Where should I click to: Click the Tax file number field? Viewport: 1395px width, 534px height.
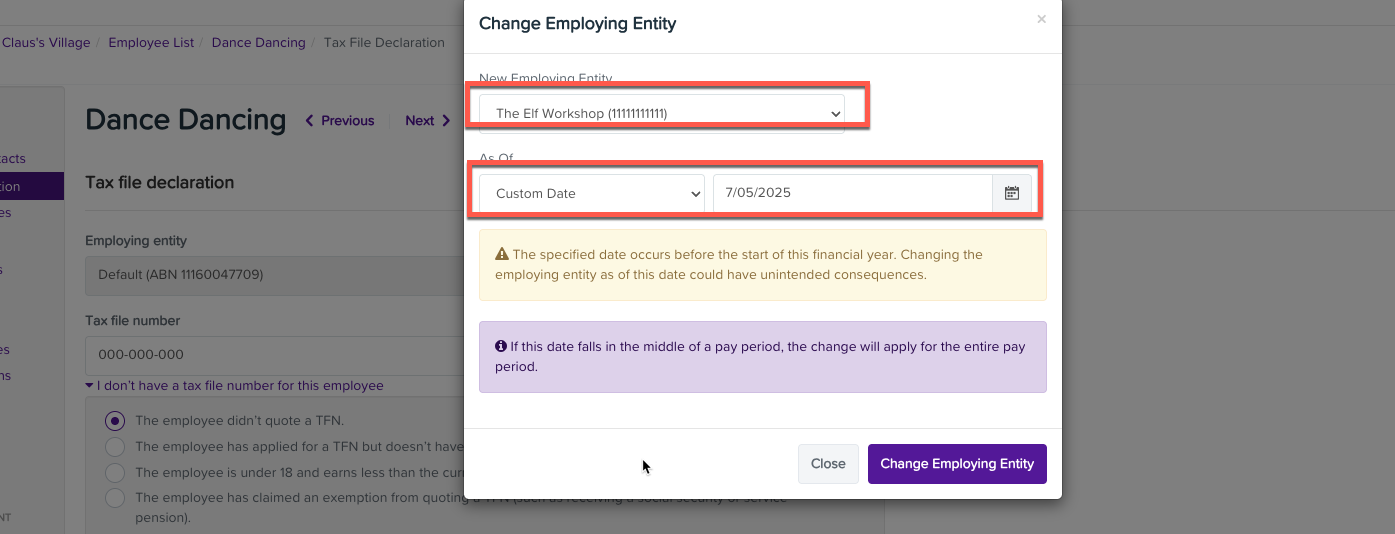point(270,354)
